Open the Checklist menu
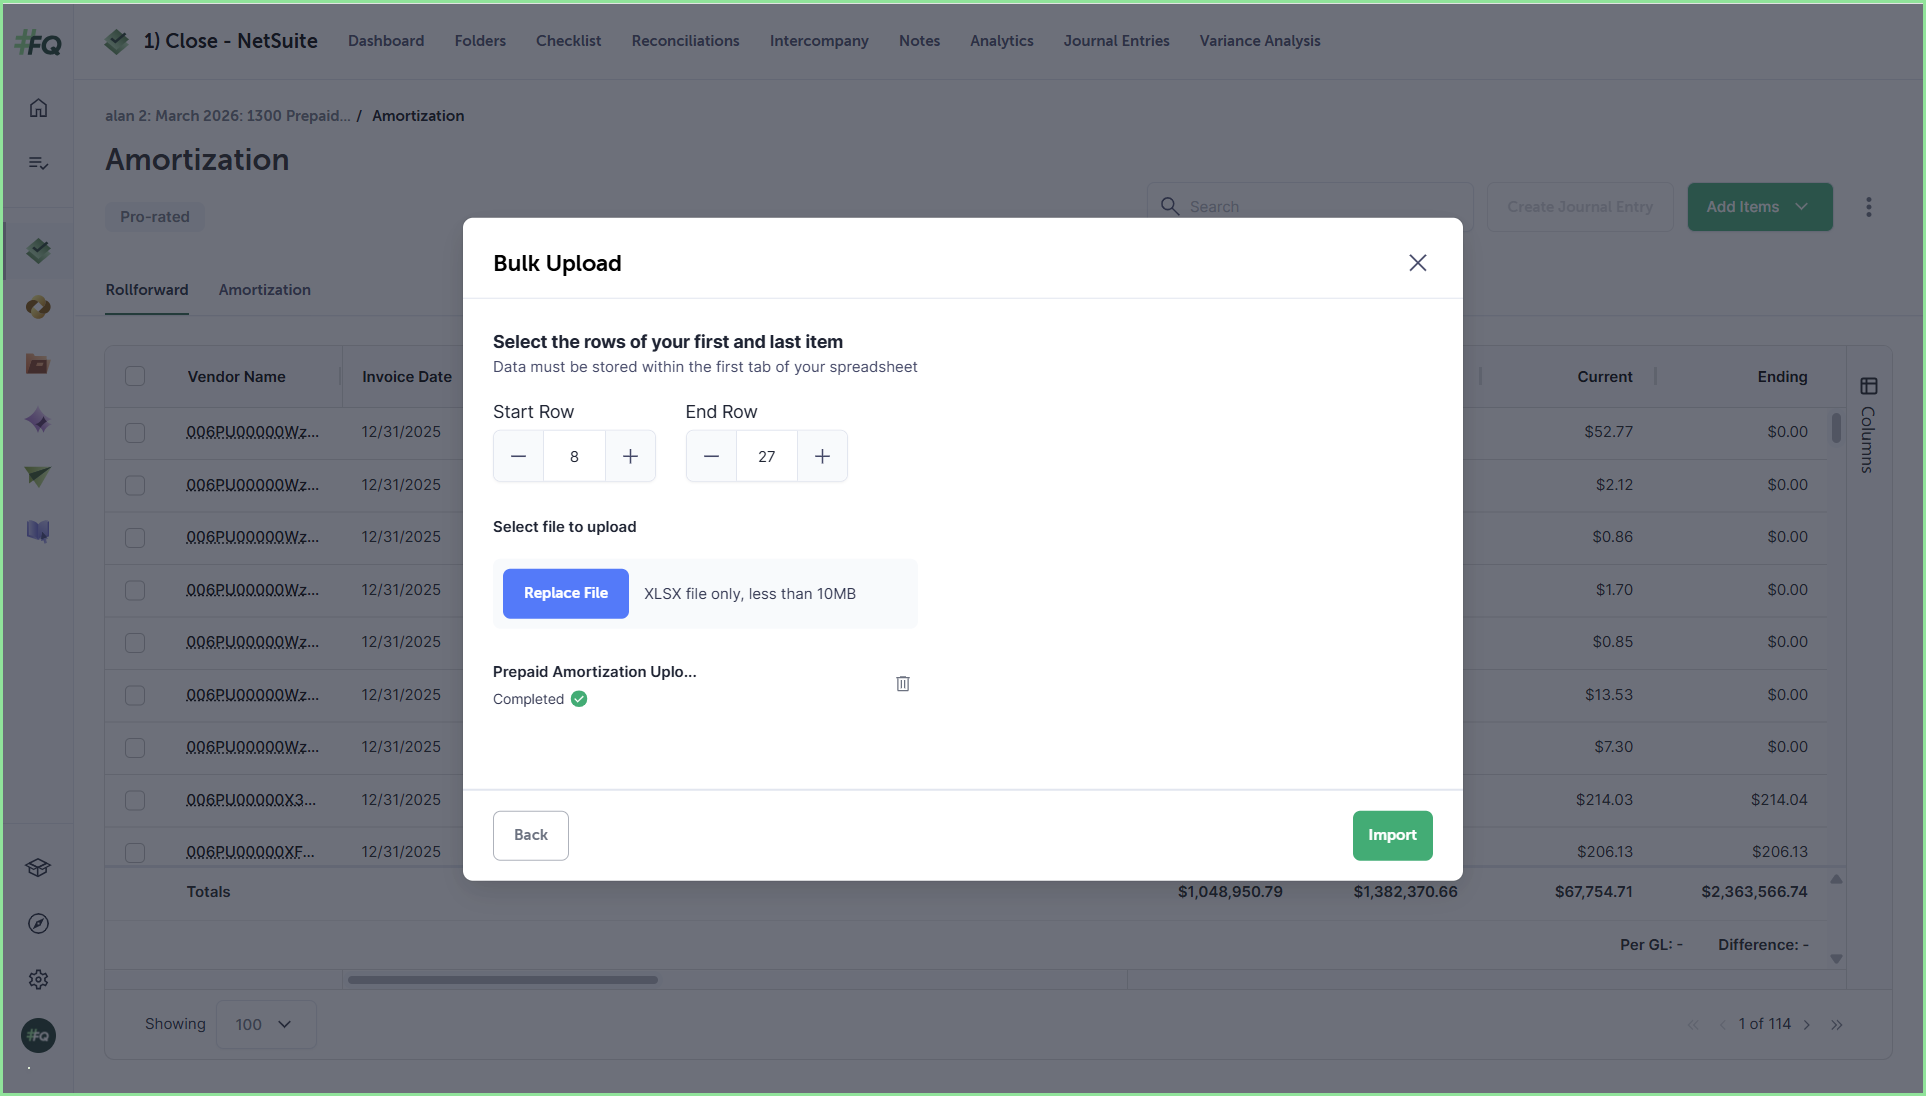This screenshot has height=1096, width=1926. tap(568, 41)
